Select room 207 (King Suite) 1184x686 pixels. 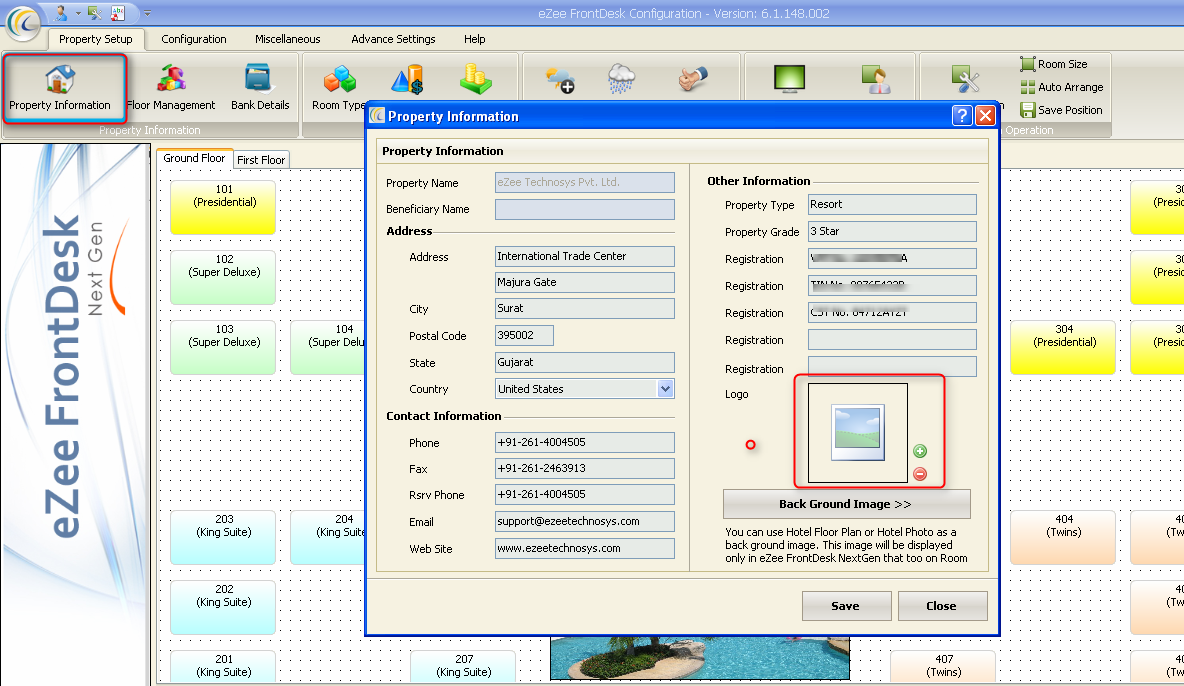point(464,668)
